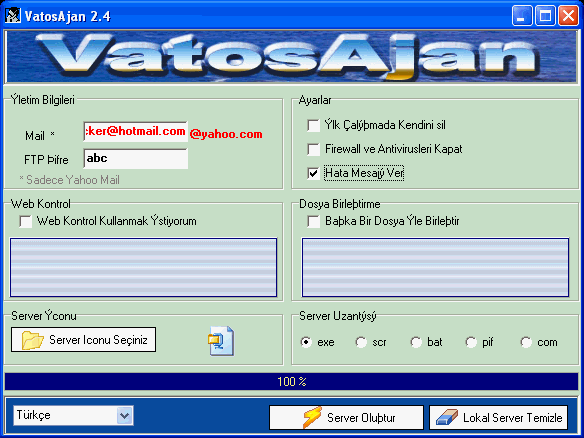
Task: Click the Web Kontrol striped text area
Action: [x=143, y=267]
